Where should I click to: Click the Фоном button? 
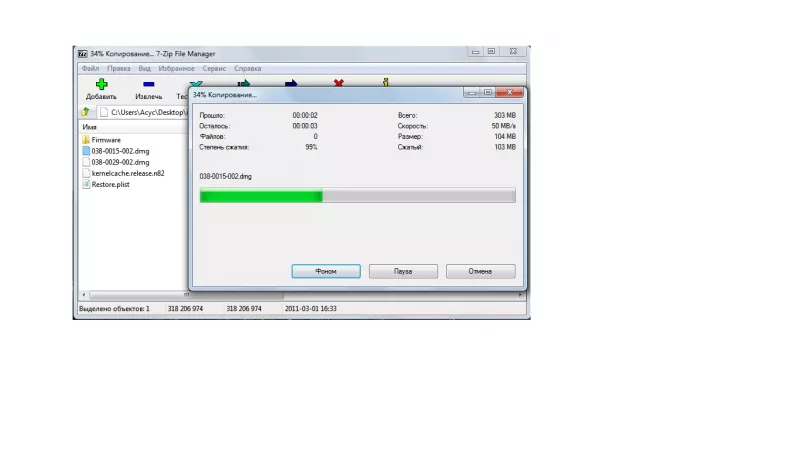click(x=326, y=271)
